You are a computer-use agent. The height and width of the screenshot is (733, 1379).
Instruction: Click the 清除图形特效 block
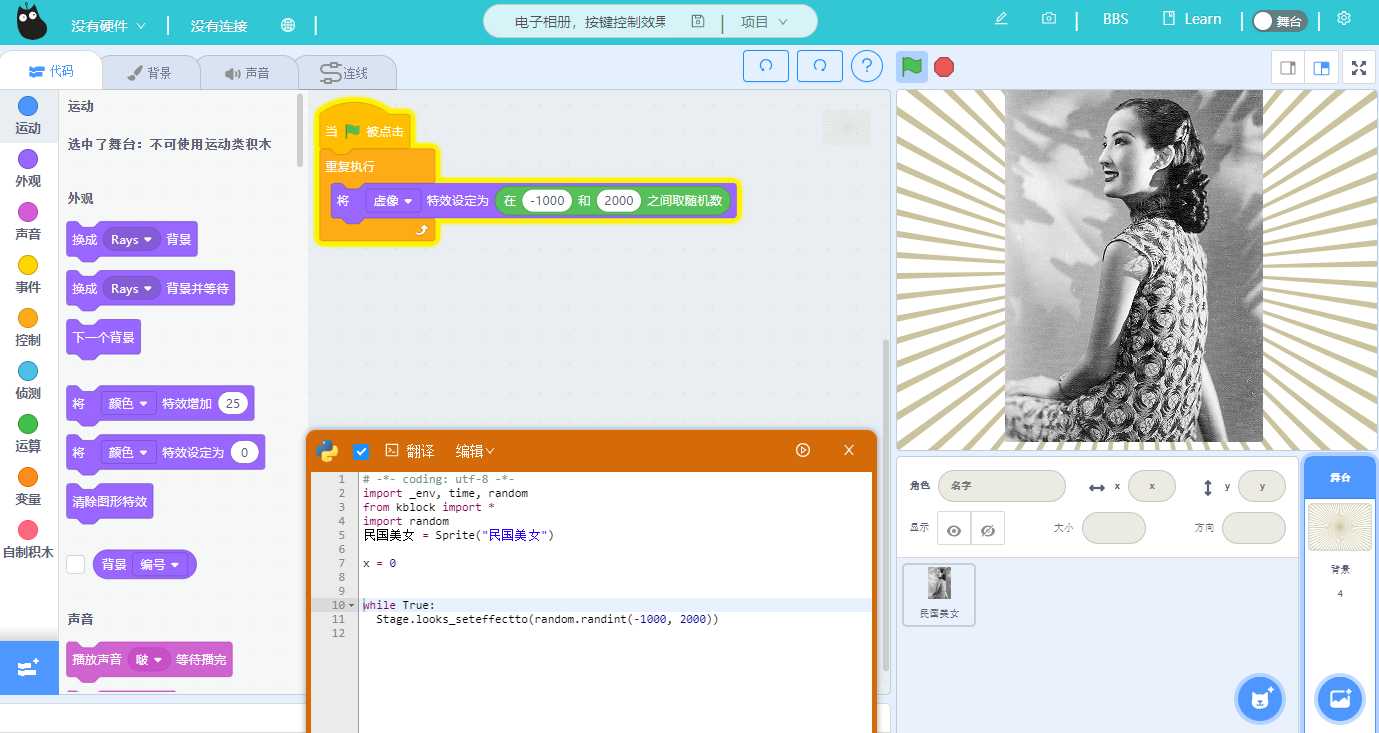tap(109, 501)
